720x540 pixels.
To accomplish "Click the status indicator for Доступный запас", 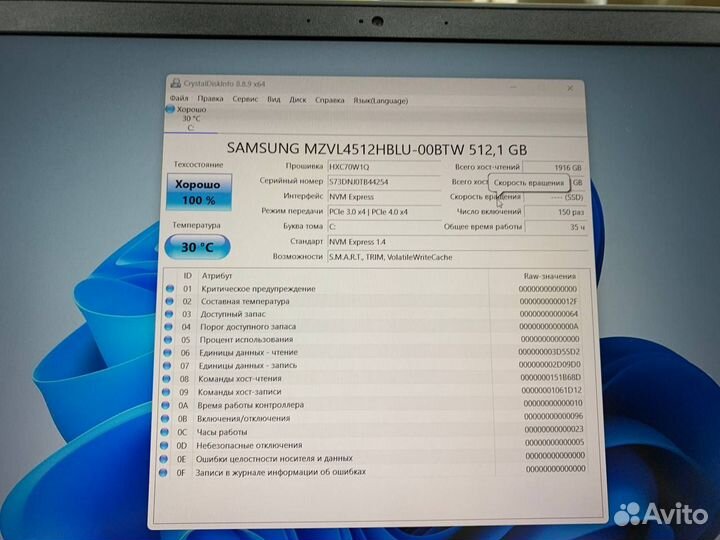I will 169,314.
